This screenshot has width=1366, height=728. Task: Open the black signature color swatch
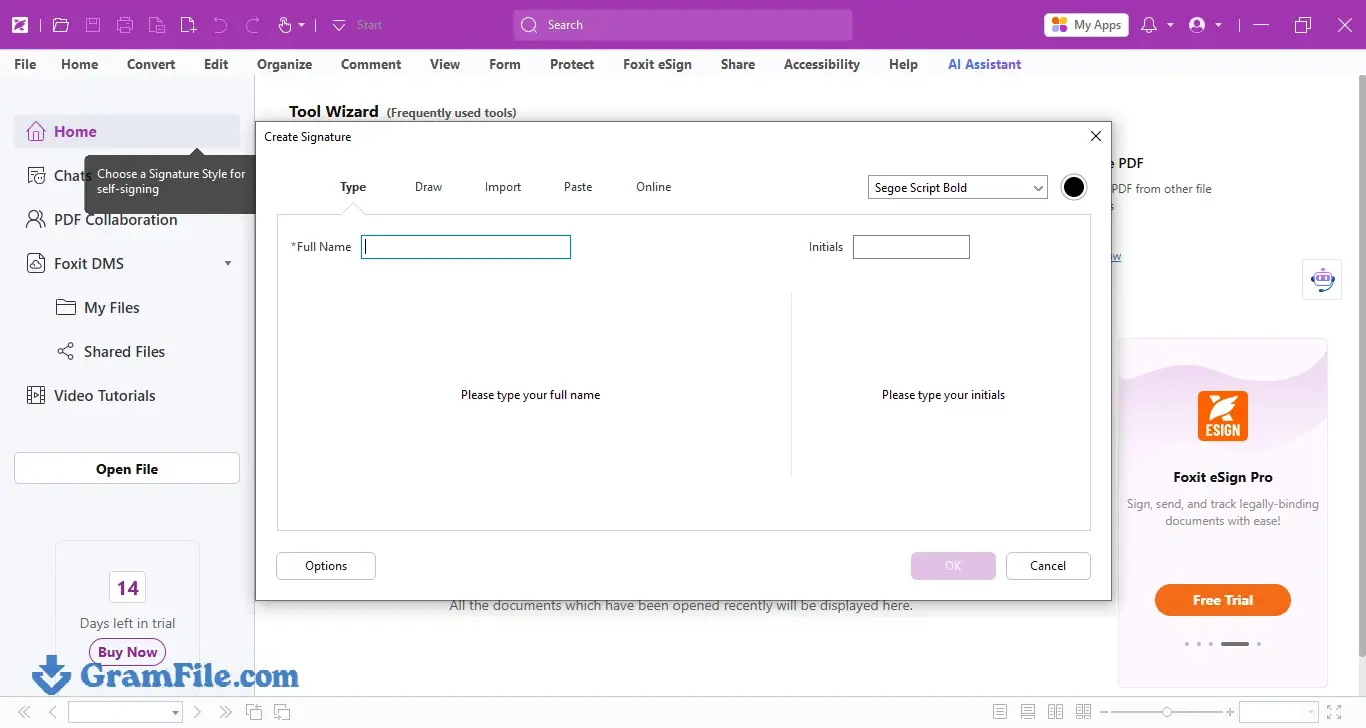1074,187
